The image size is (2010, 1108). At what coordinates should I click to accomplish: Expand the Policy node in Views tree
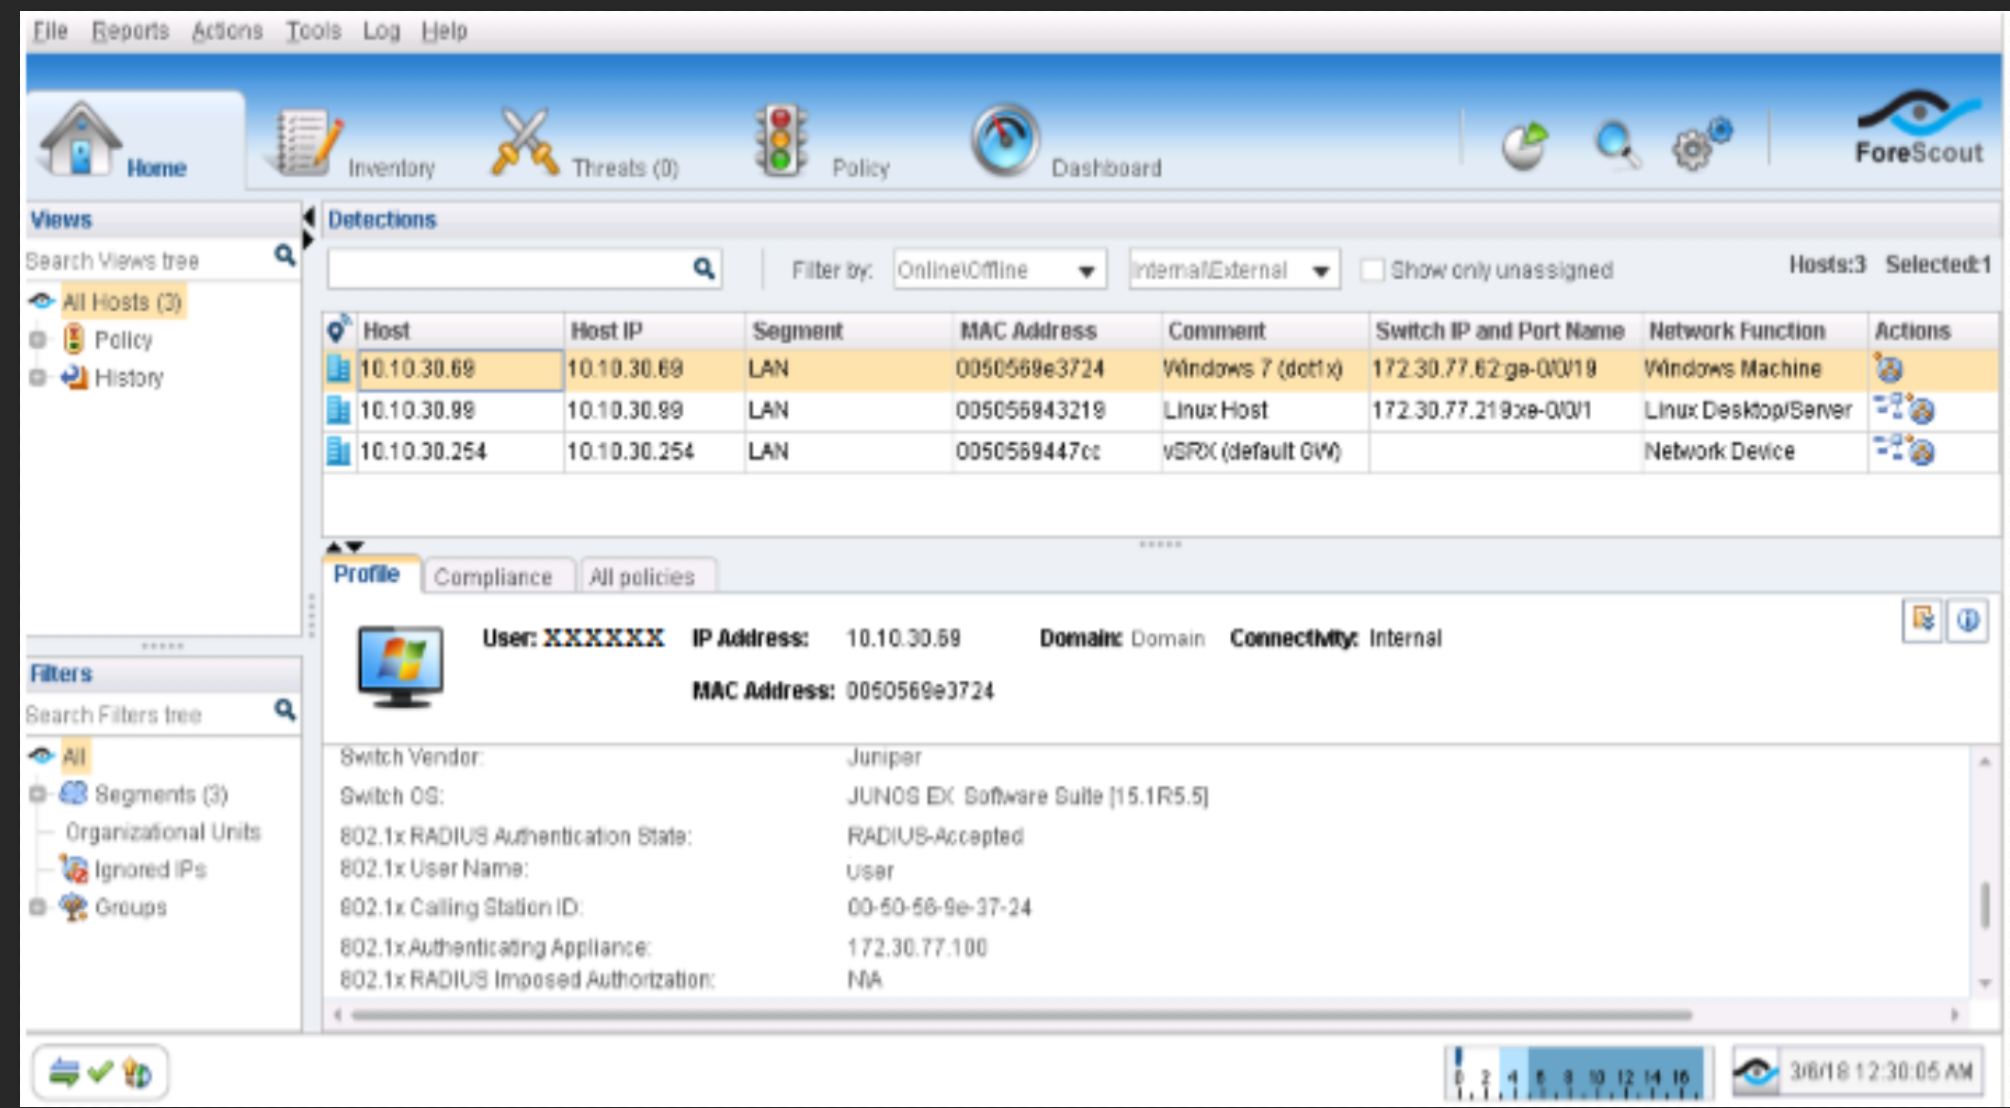[38, 340]
